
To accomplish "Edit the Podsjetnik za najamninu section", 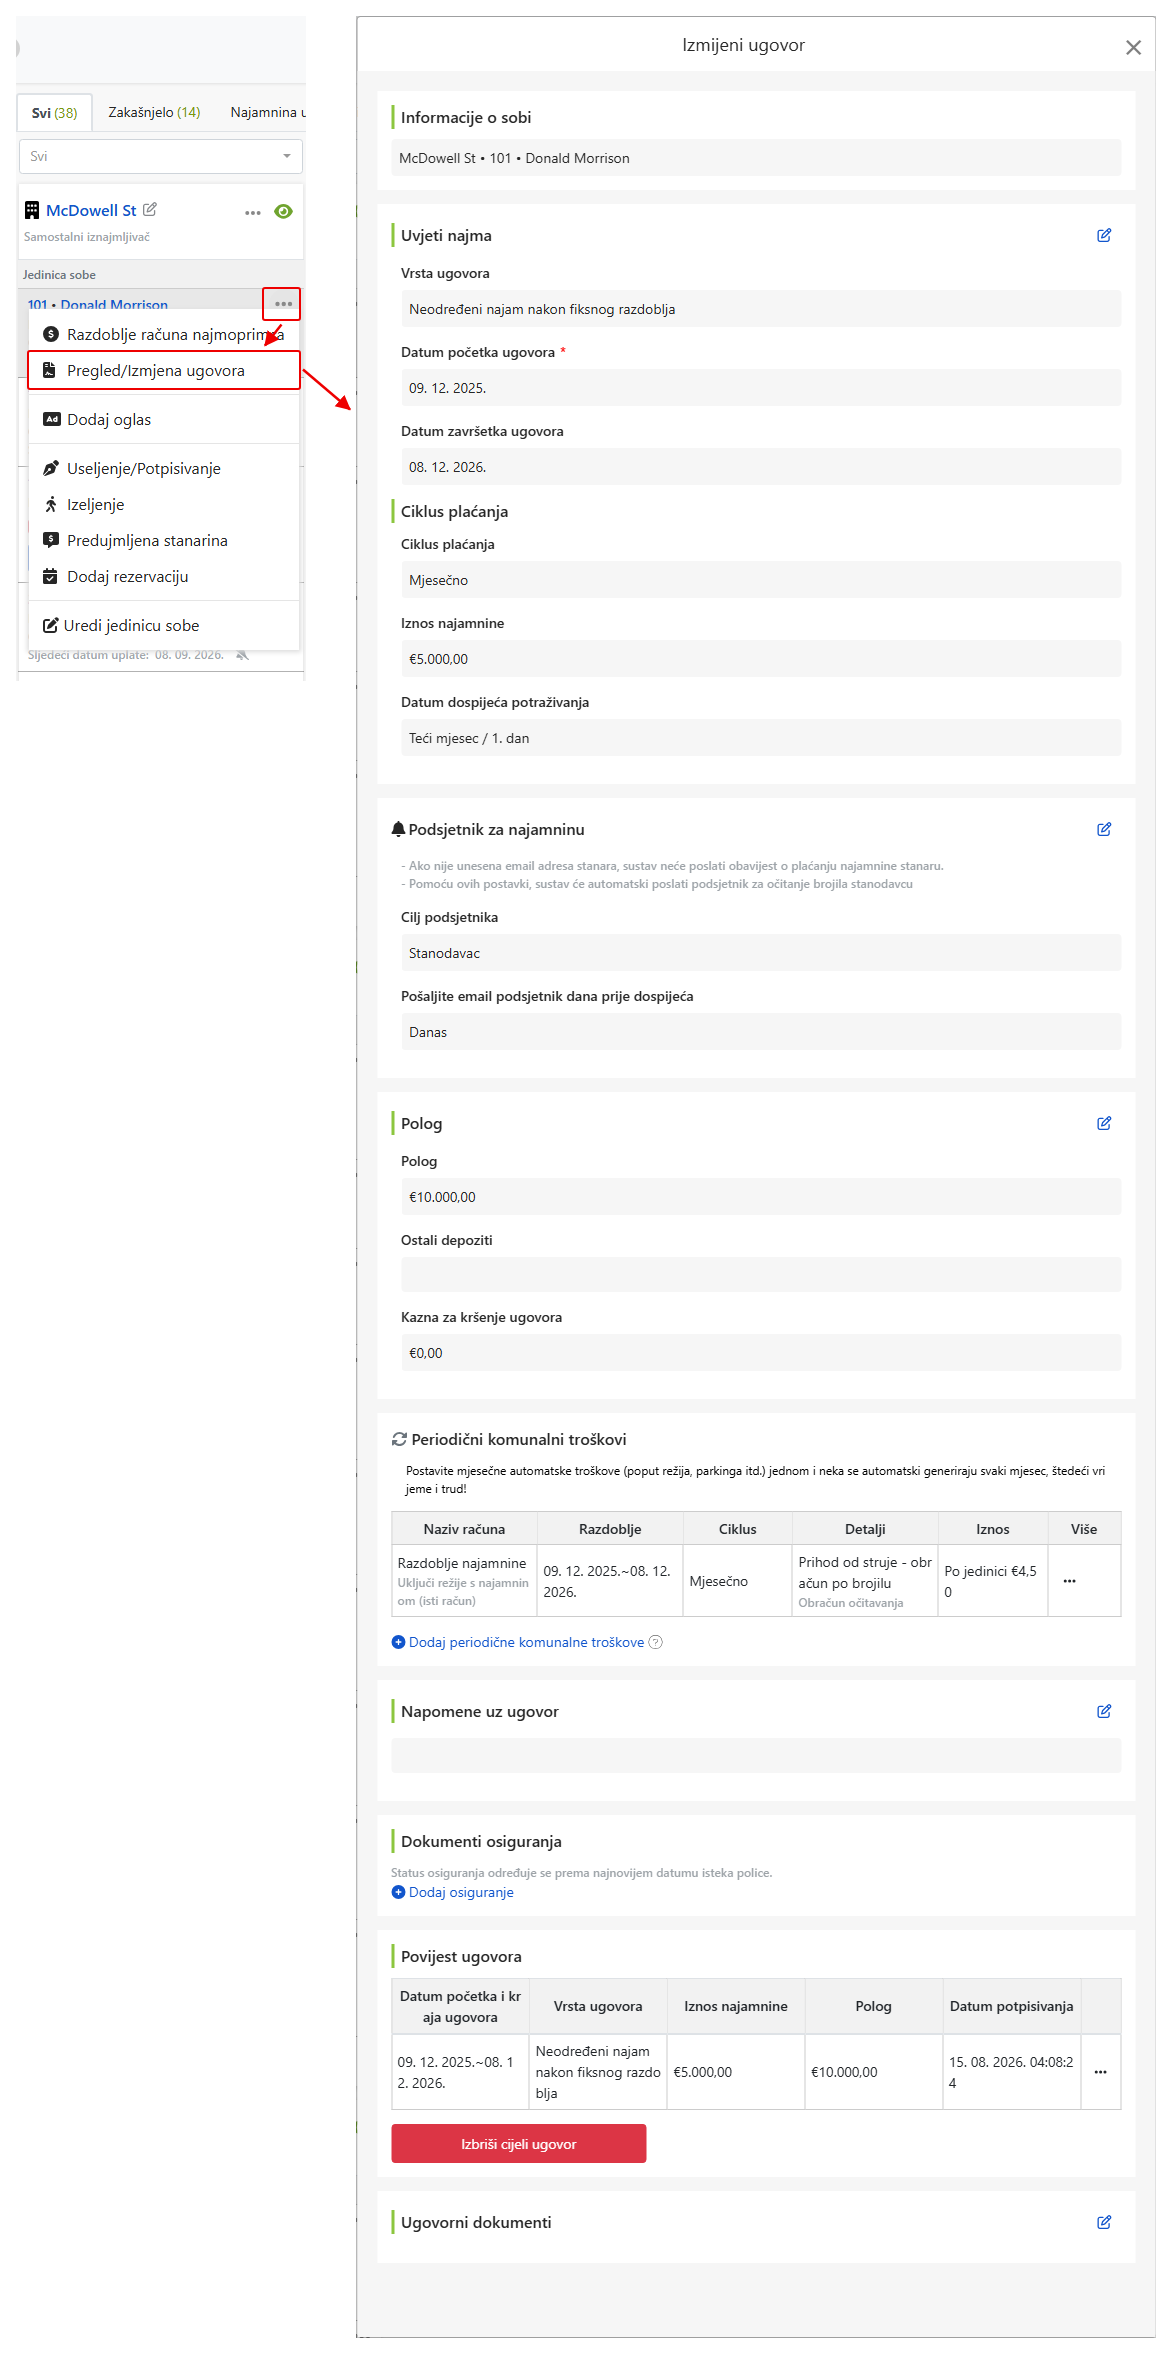I will [x=1104, y=829].
